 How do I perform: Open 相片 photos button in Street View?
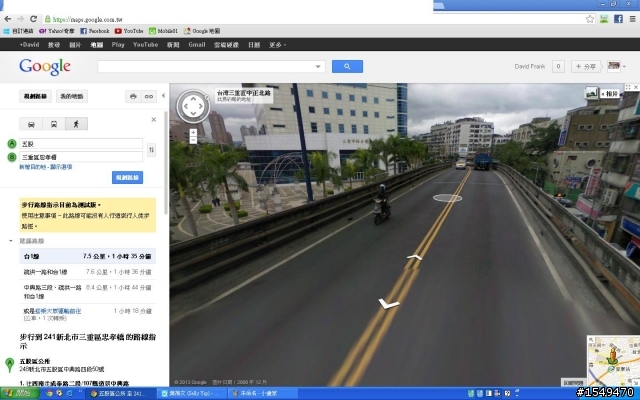(x=602, y=93)
